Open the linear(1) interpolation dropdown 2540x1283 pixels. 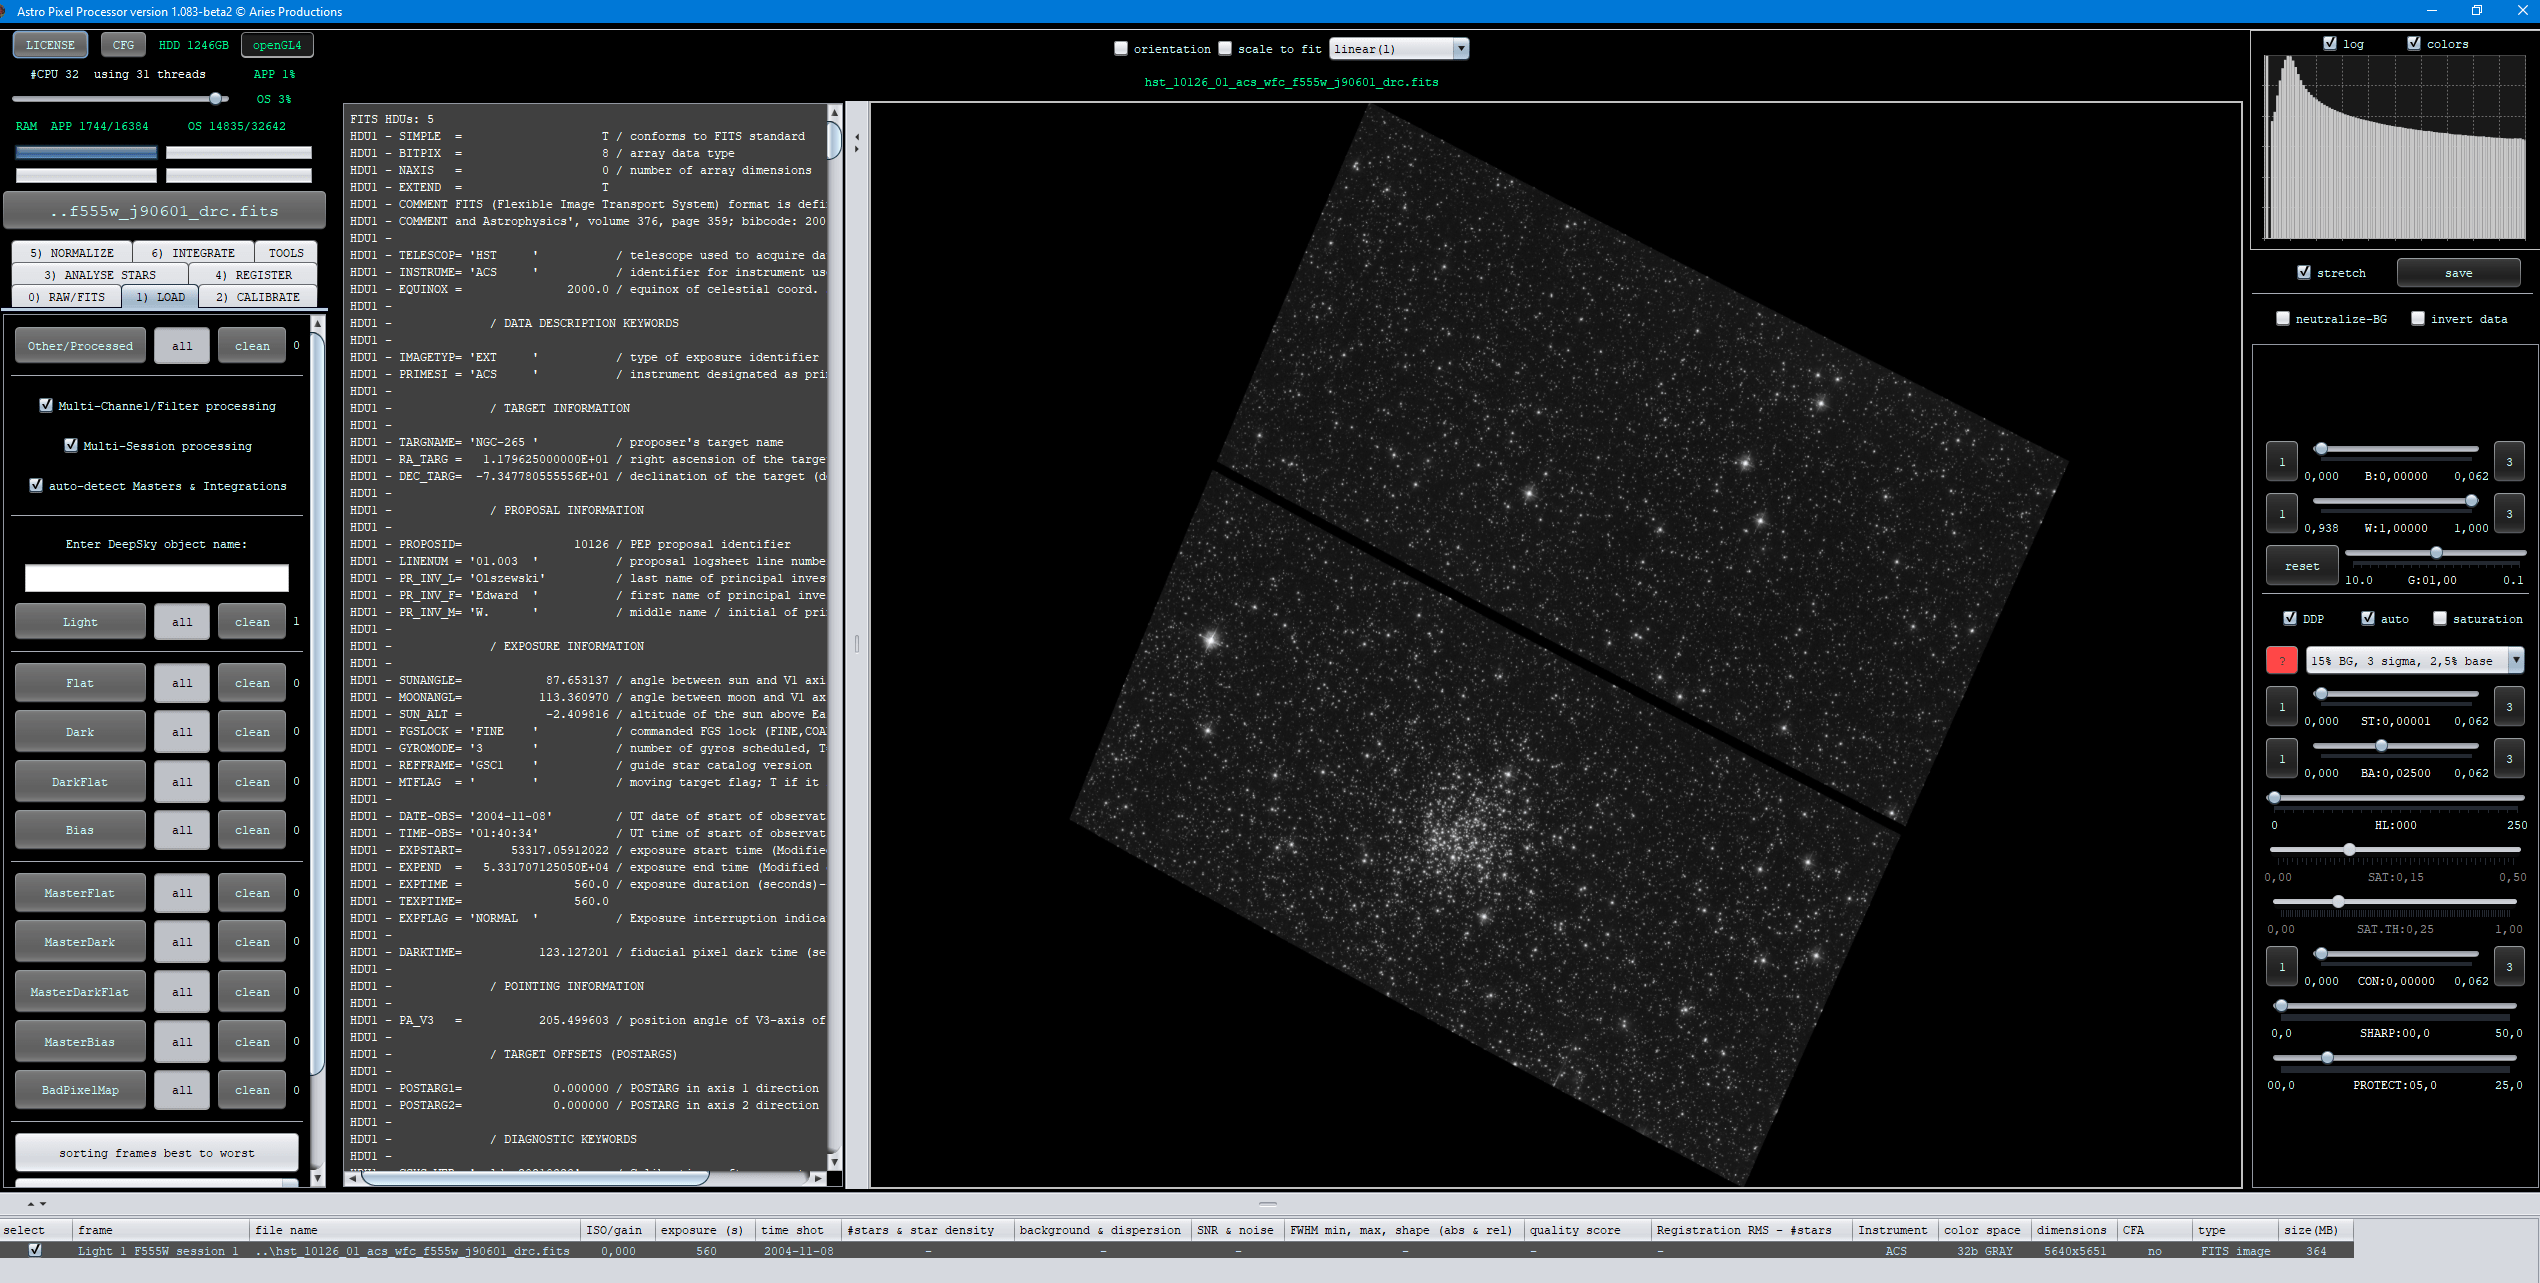[x=1399, y=48]
